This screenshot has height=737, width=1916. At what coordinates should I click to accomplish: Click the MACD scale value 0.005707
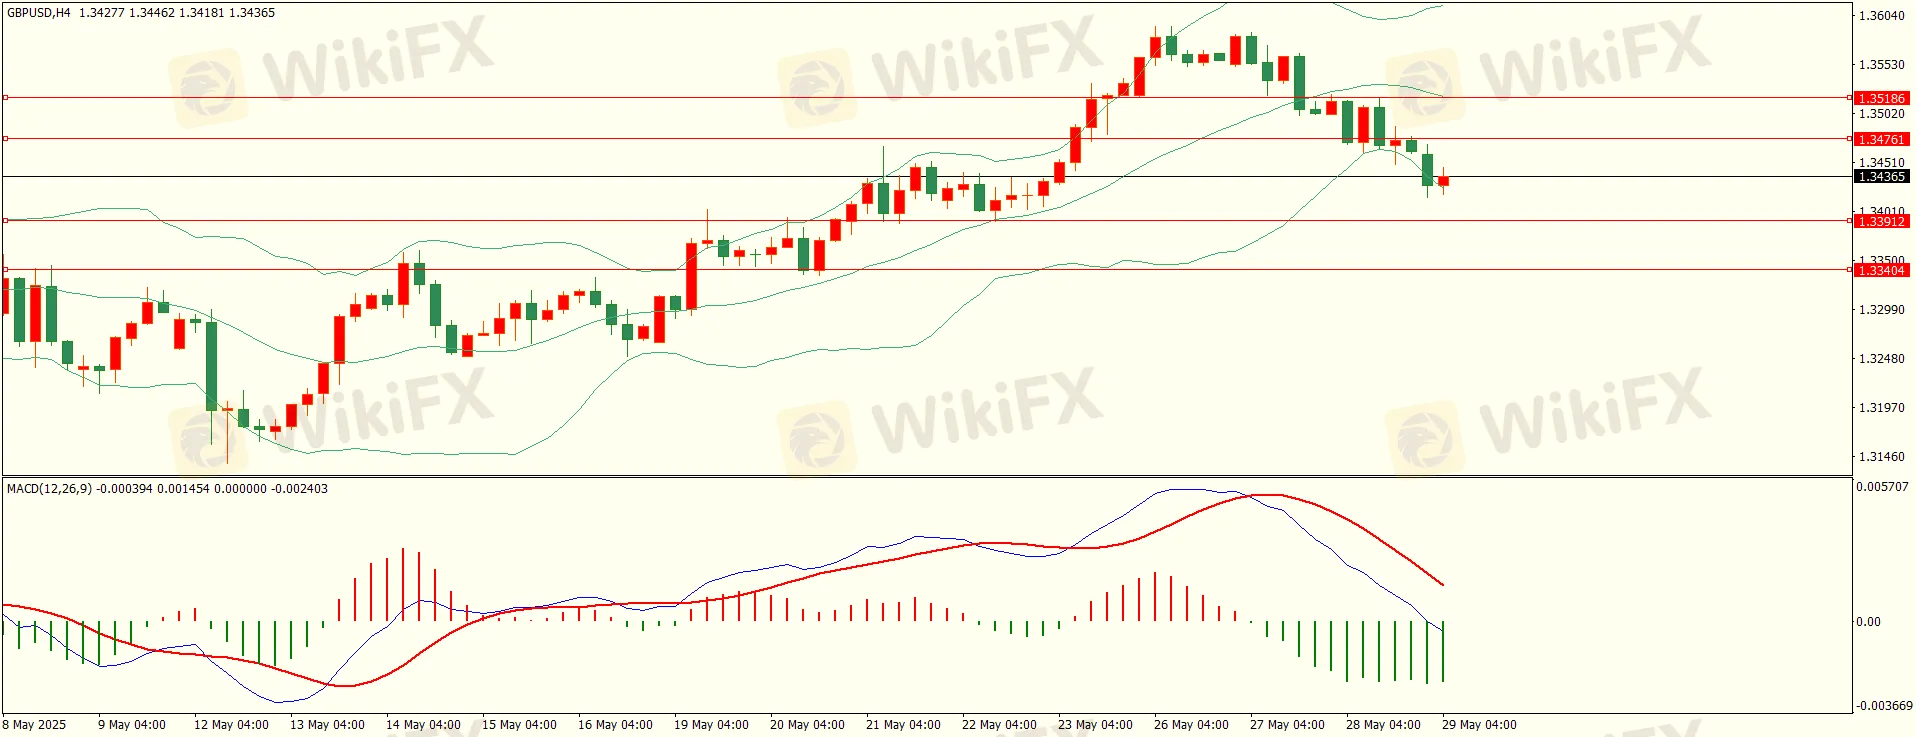1882,487
